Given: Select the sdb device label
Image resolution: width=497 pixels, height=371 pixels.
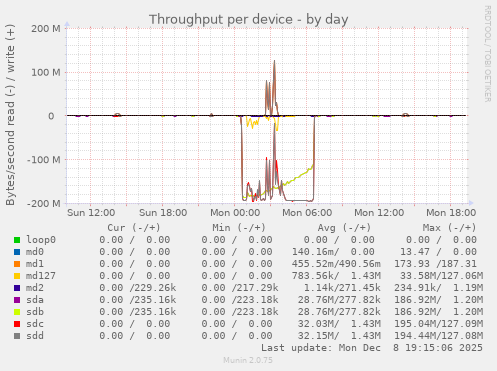Looking at the screenshot, I should (35, 312).
